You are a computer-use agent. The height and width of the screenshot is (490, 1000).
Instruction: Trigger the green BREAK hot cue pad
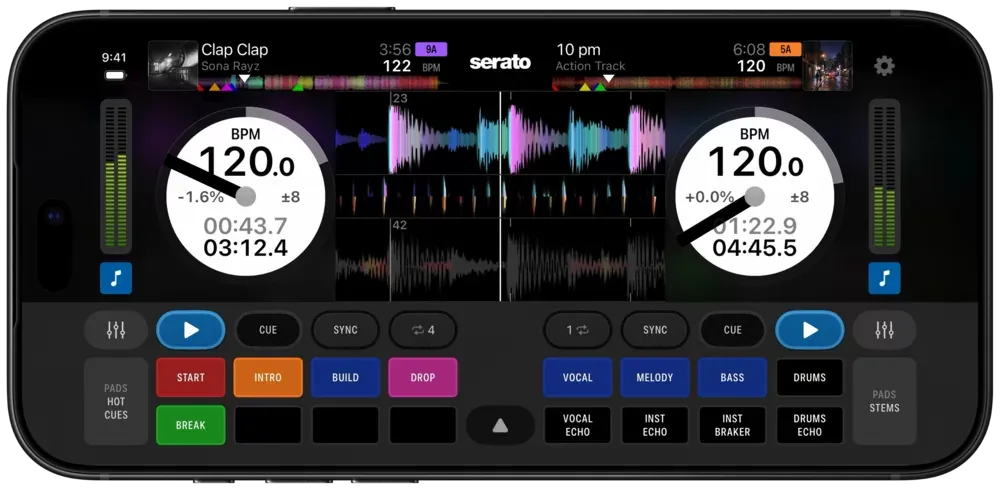pyautogui.click(x=191, y=425)
